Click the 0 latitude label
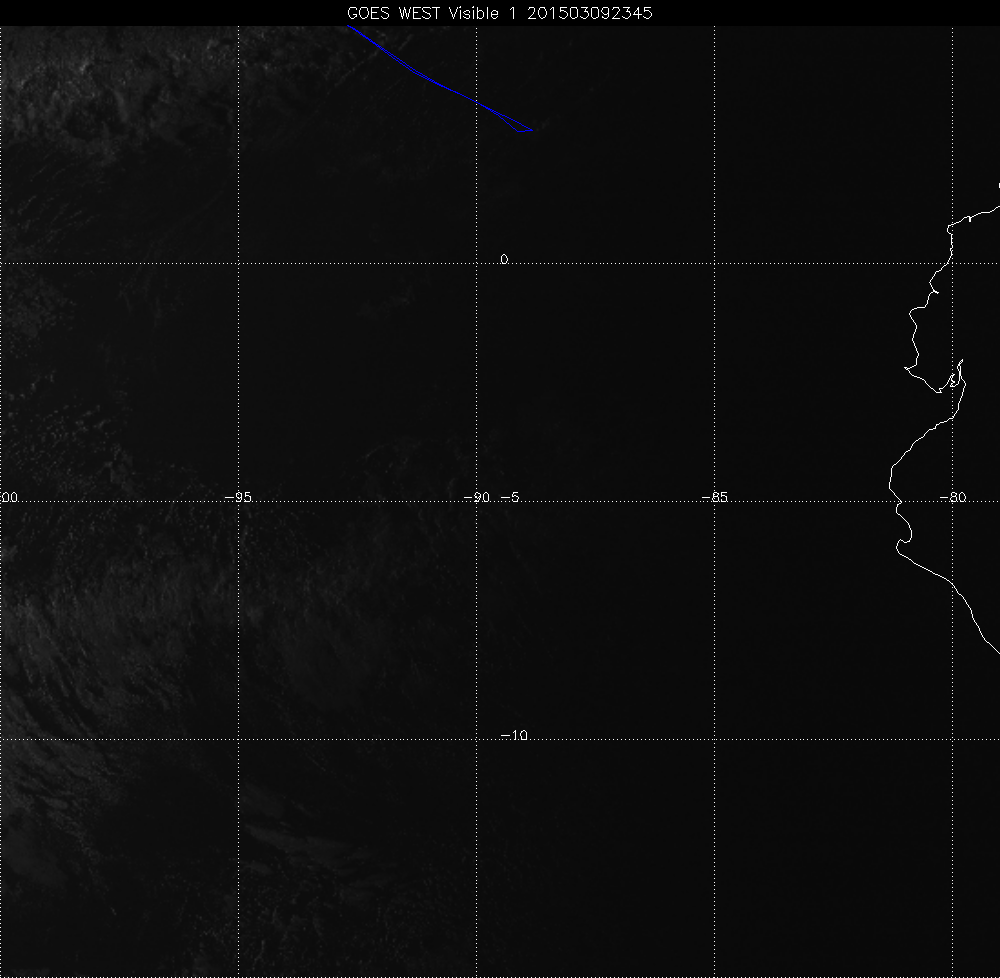Viewport: 1000px width, 978px height. pyautogui.click(x=504, y=260)
